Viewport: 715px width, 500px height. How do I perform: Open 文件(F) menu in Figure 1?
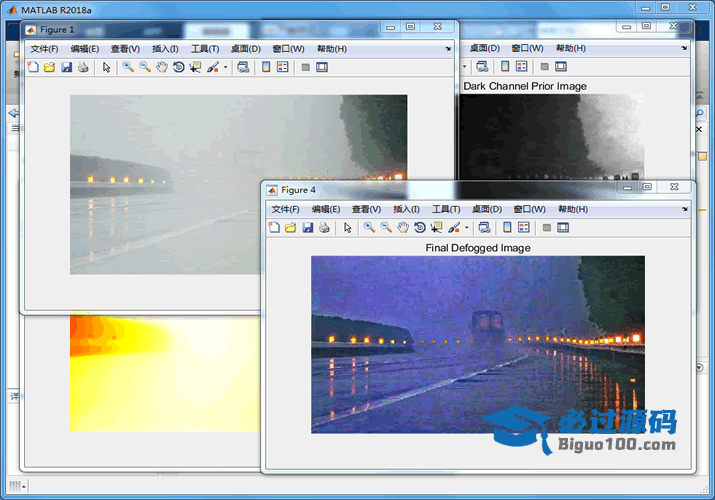44,48
